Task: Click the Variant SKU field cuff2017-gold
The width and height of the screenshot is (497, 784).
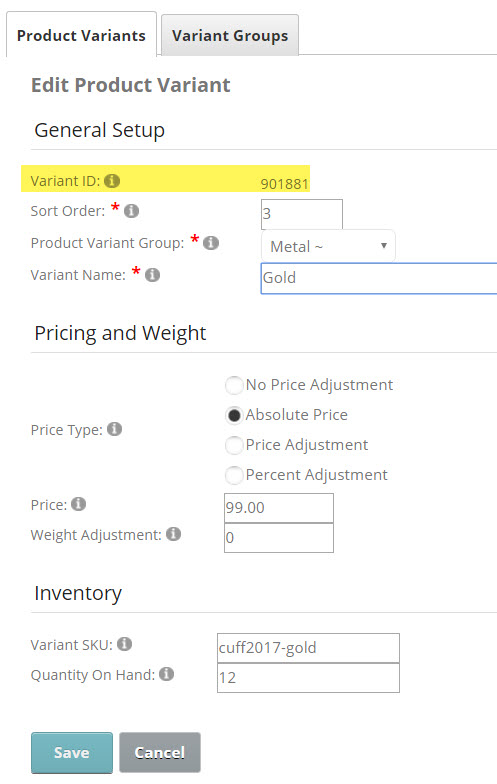Action: 308,648
